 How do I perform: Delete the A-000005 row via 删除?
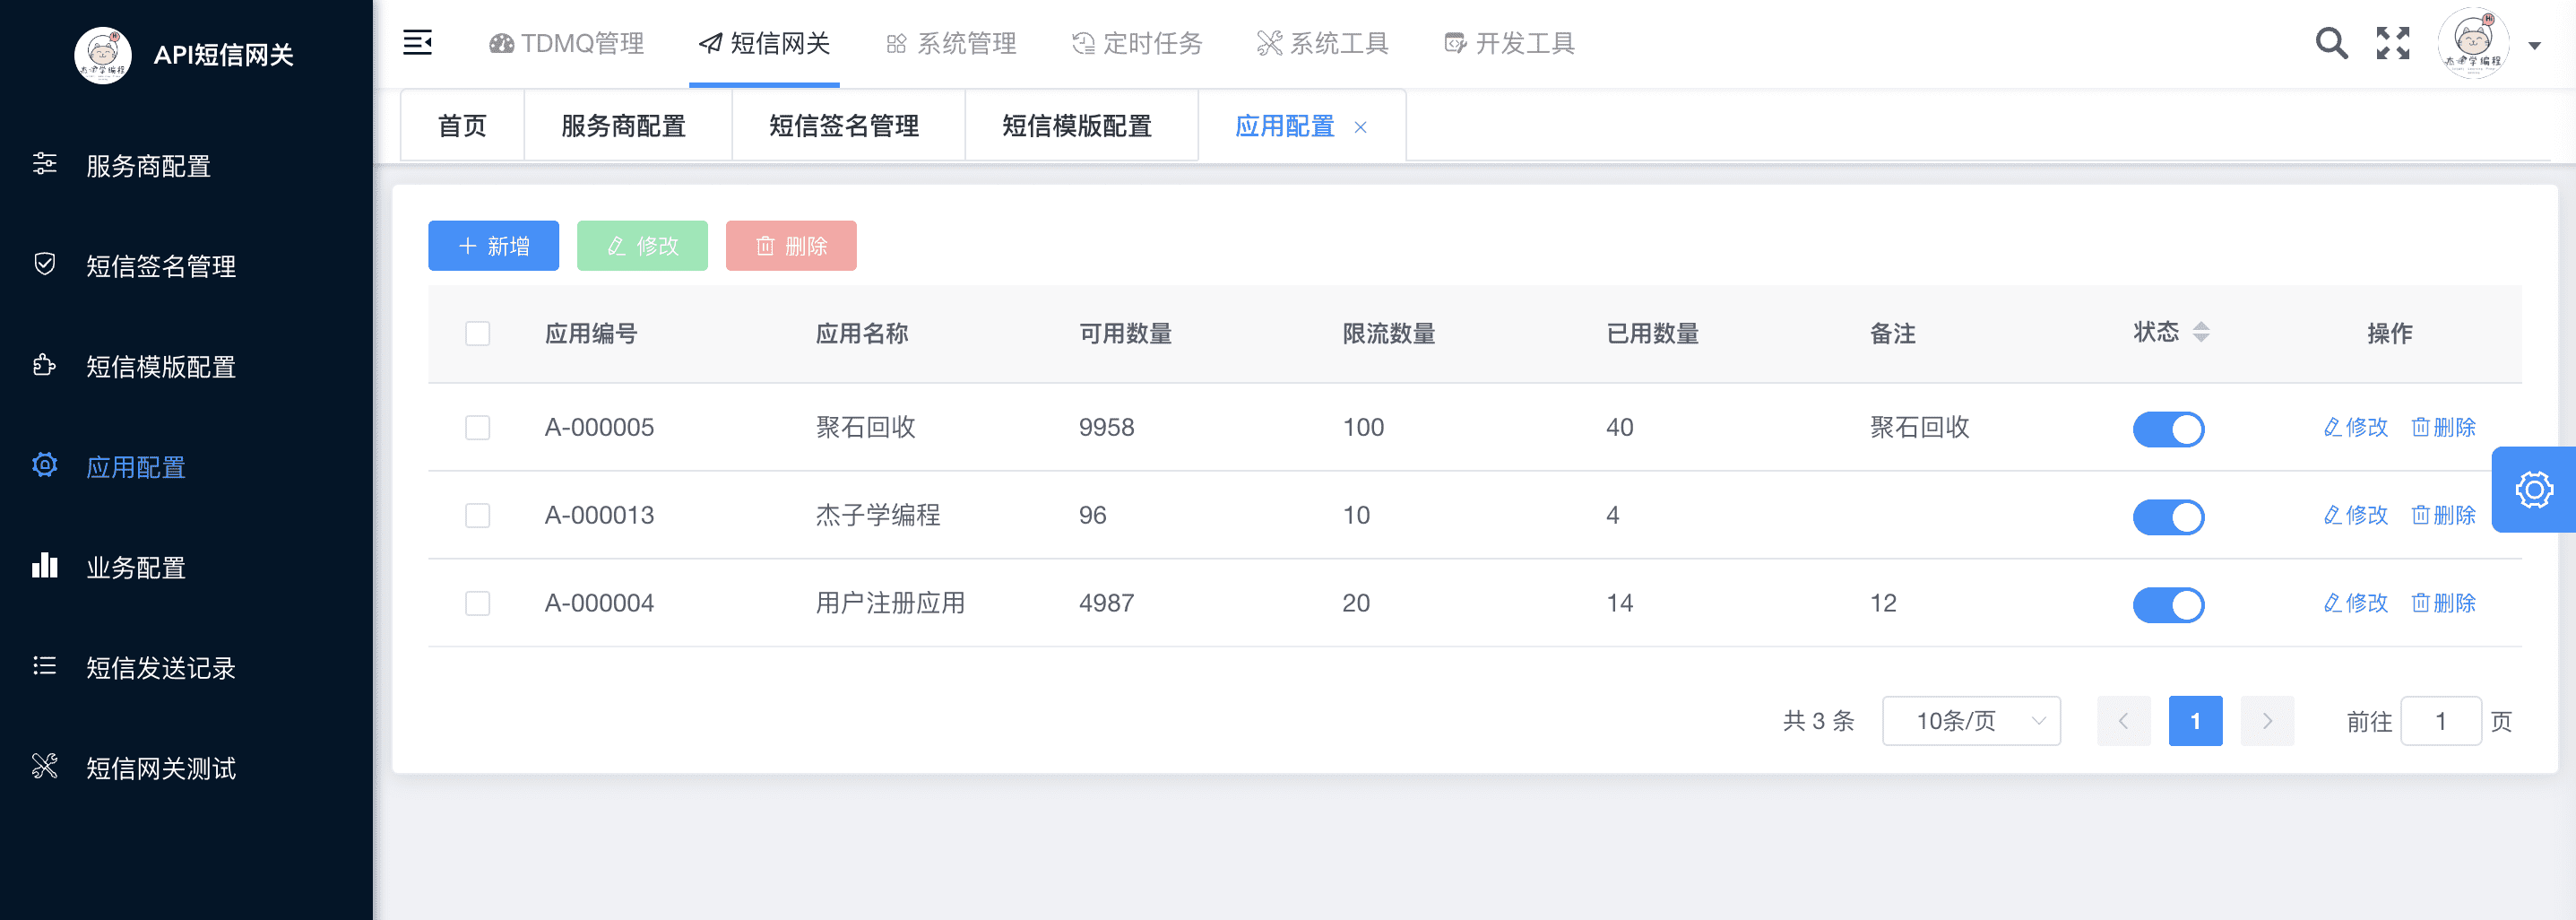(2443, 428)
